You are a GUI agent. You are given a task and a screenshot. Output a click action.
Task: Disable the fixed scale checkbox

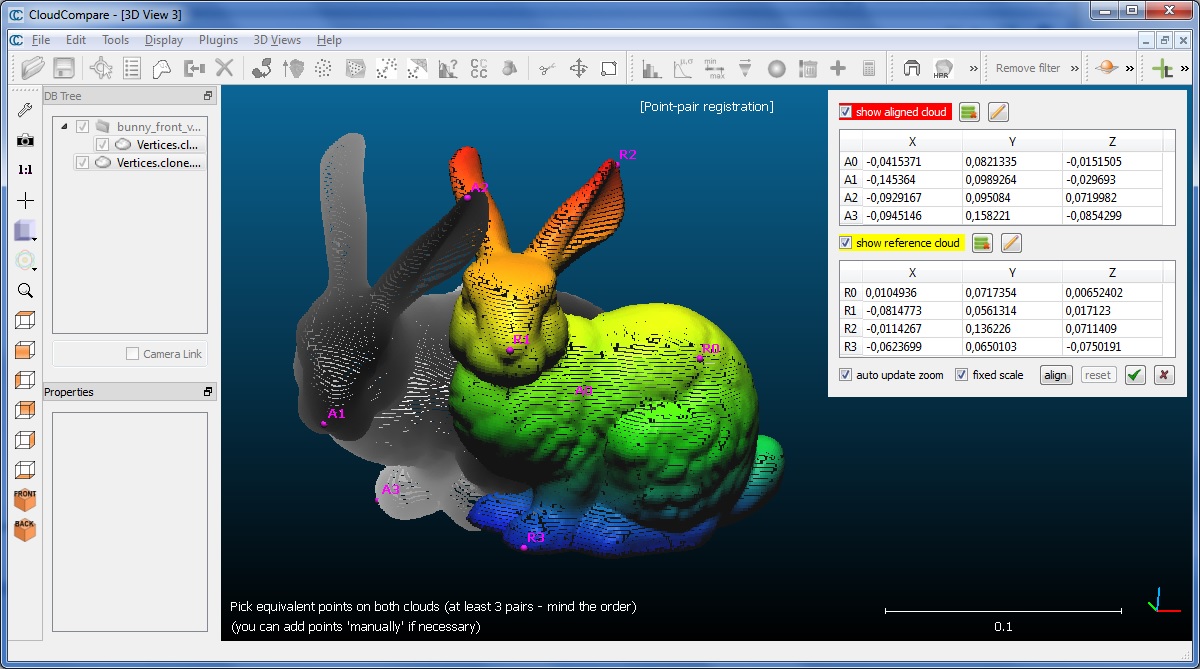962,374
